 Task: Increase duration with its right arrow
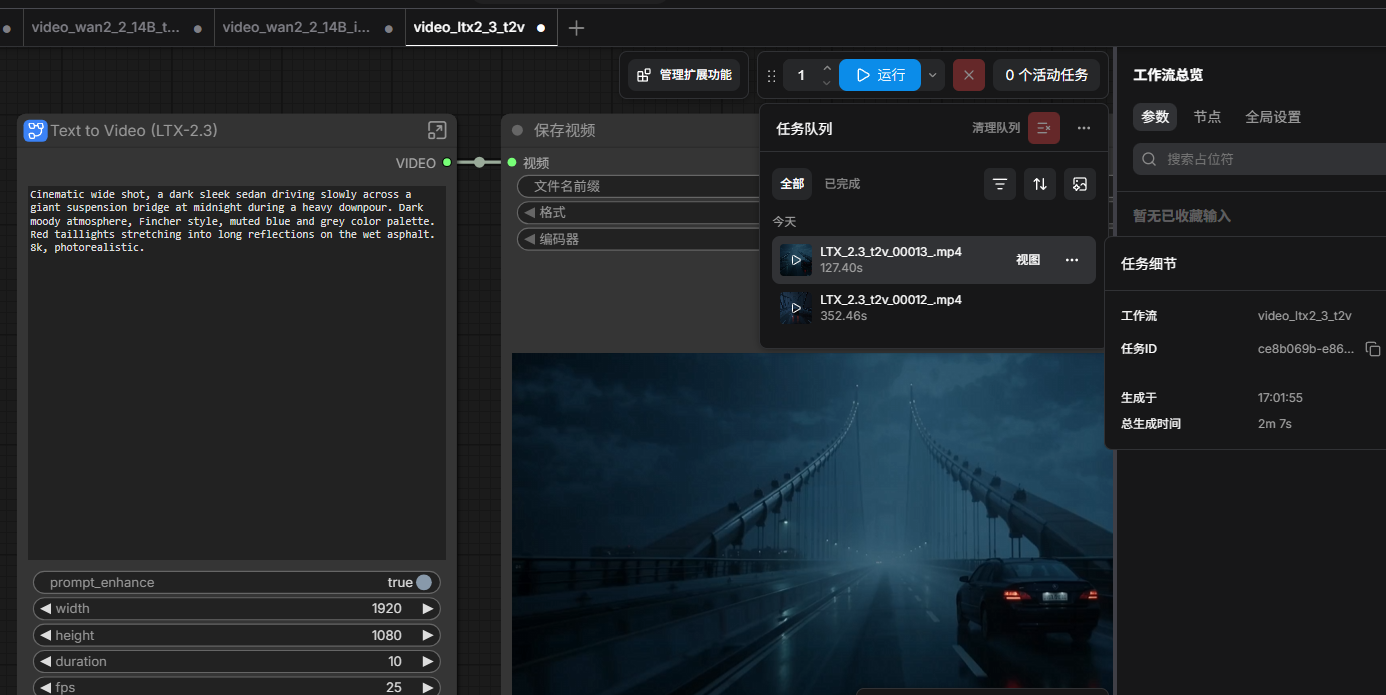pyautogui.click(x=428, y=661)
